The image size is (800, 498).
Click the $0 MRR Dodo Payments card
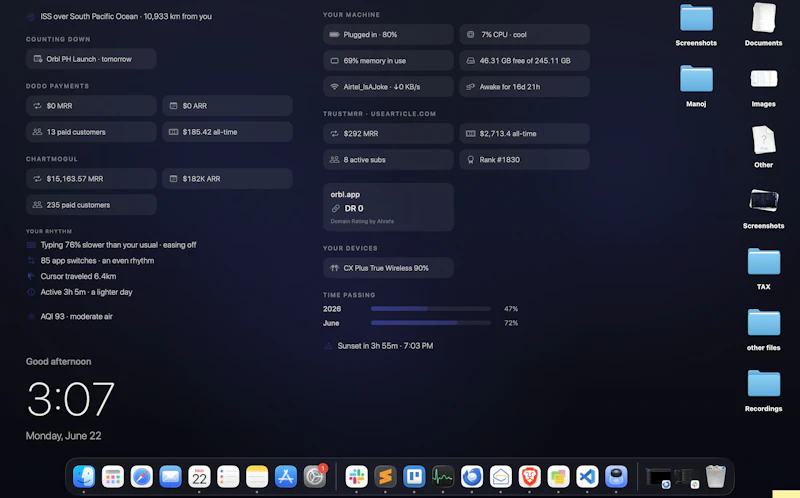[x=91, y=106]
